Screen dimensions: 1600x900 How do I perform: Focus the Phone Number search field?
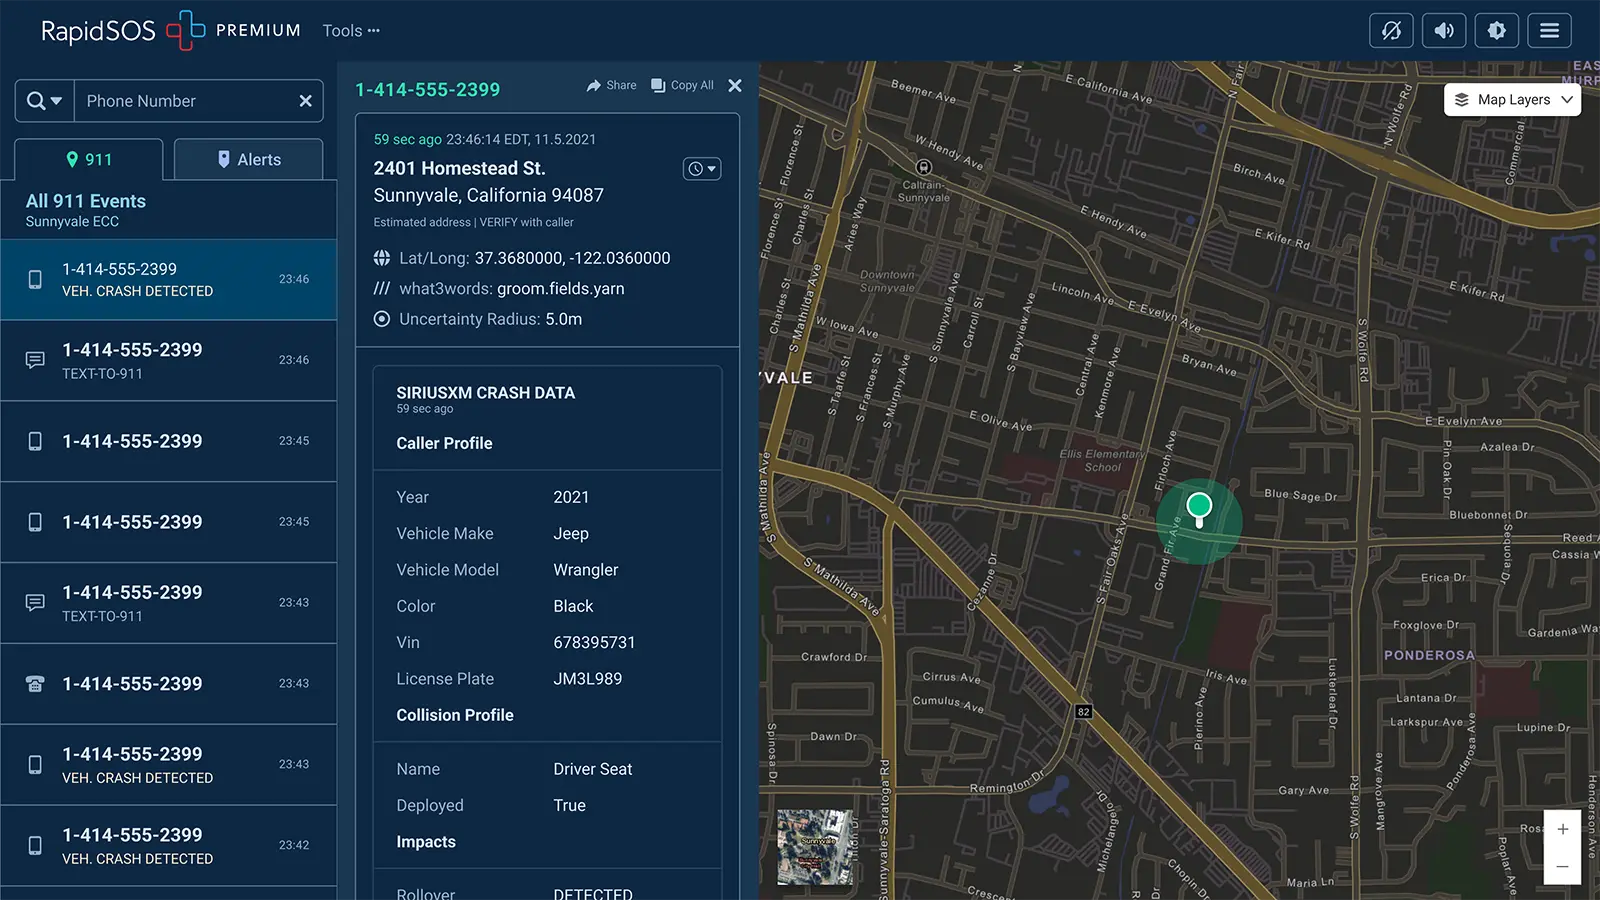click(x=185, y=101)
